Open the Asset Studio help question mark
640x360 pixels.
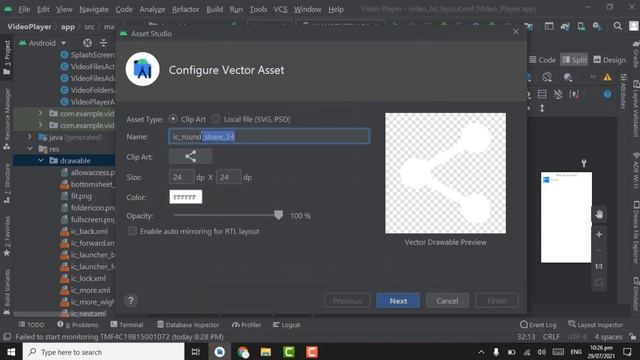(131, 300)
